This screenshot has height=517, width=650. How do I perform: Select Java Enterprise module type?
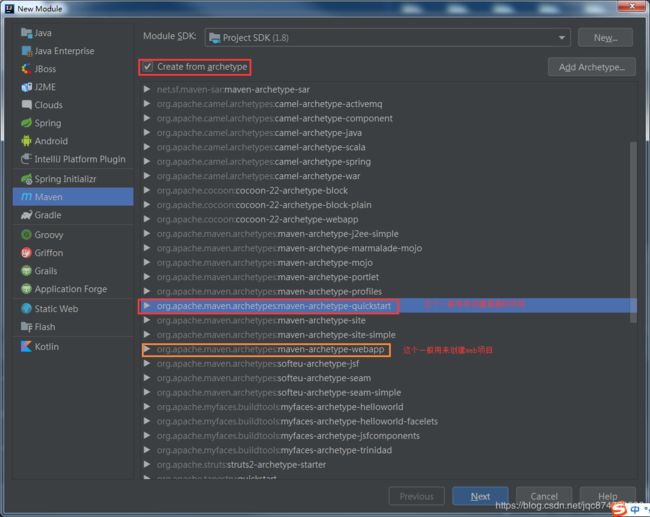pyautogui.click(x=73, y=51)
